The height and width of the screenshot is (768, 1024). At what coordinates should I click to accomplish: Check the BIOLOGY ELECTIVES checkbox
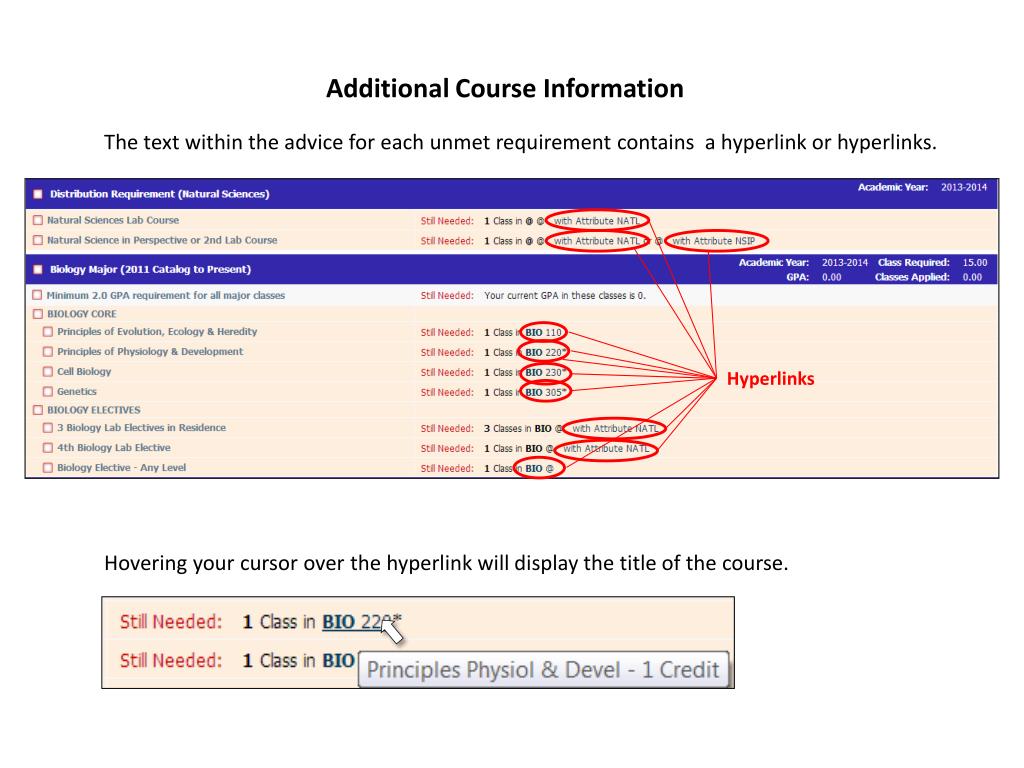coord(38,410)
